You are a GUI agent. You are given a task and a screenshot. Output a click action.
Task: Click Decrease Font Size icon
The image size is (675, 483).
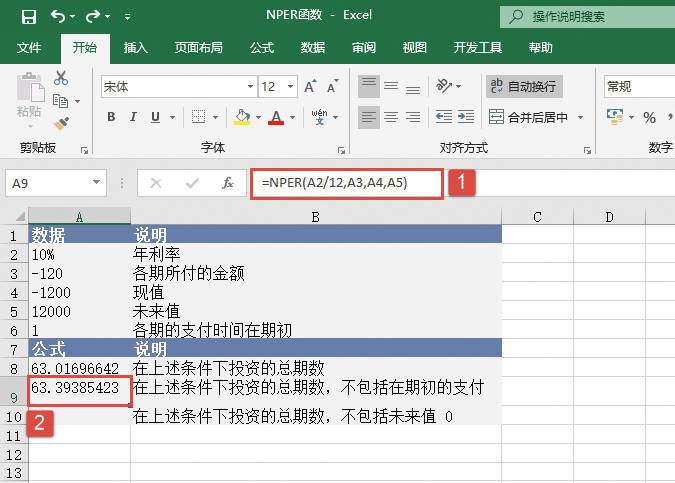[332, 87]
